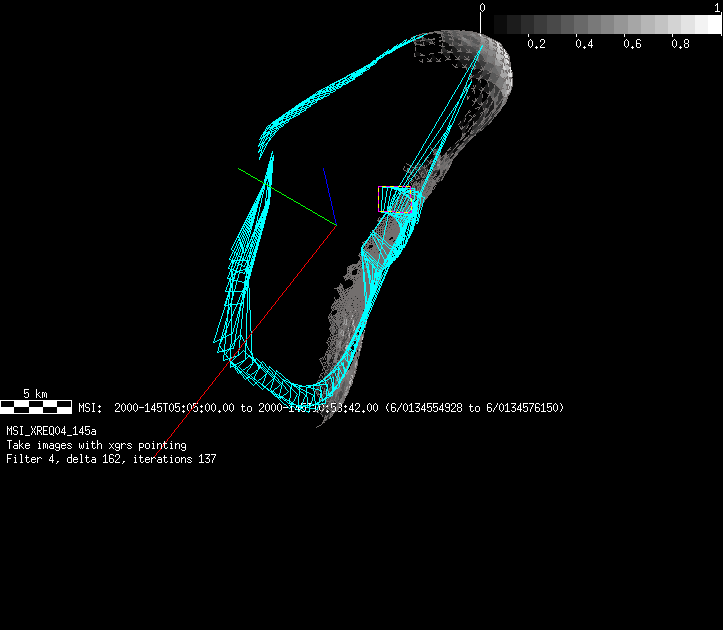Image resolution: width=723 pixels, height=630 pixels.
Task: Click the '(6/0134554928 to 6/0134576150)' clock text
Action: coord(474,408)
